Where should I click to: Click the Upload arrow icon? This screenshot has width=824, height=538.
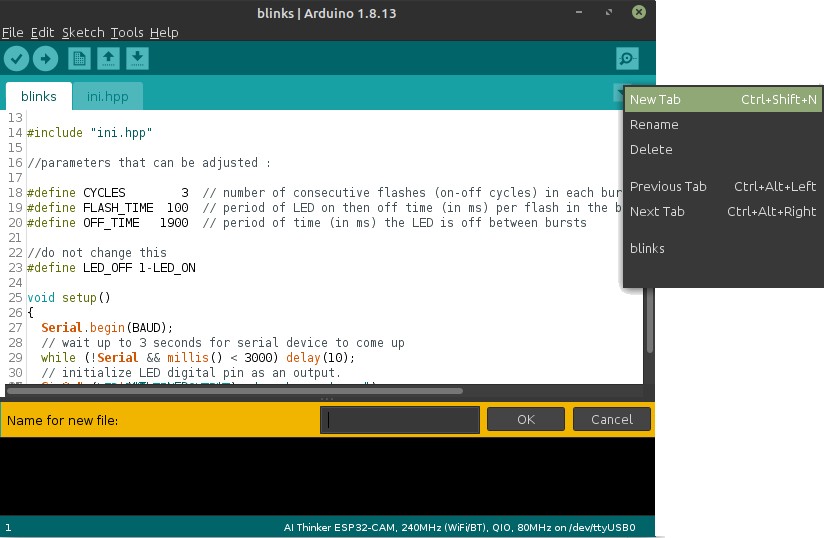click(x=45, y=59)
